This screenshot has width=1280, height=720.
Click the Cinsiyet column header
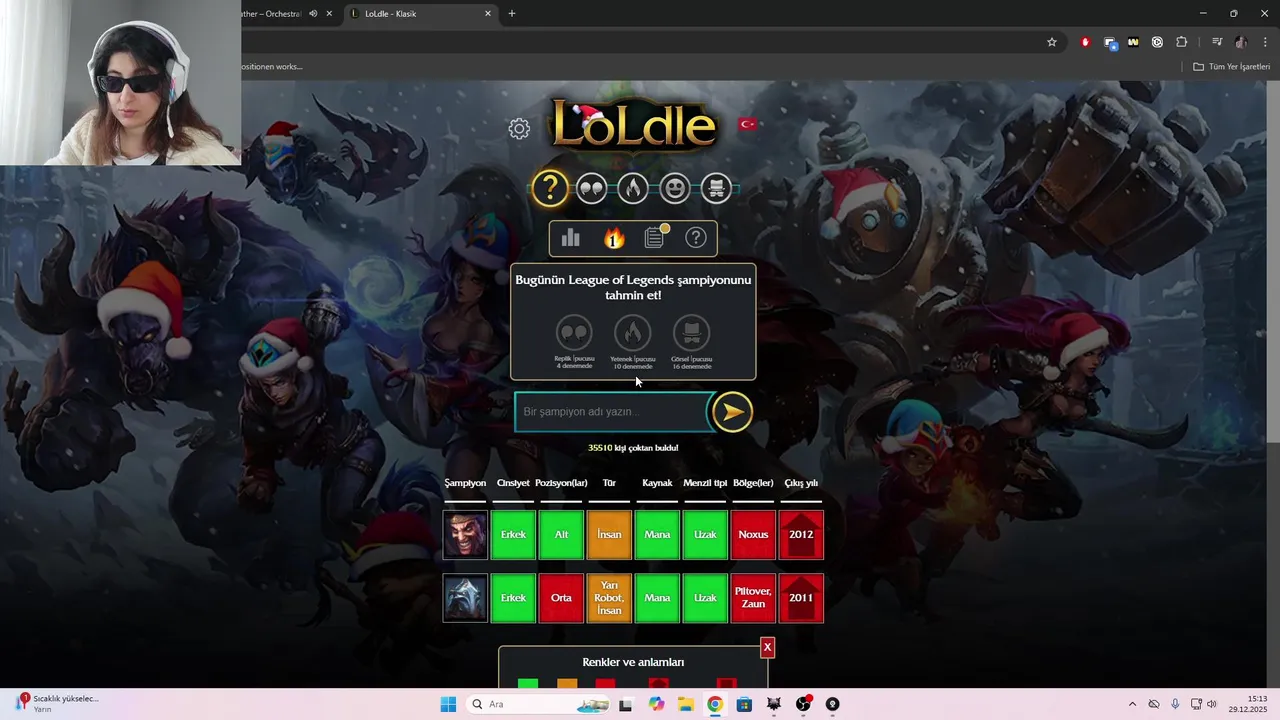point(513,483)
